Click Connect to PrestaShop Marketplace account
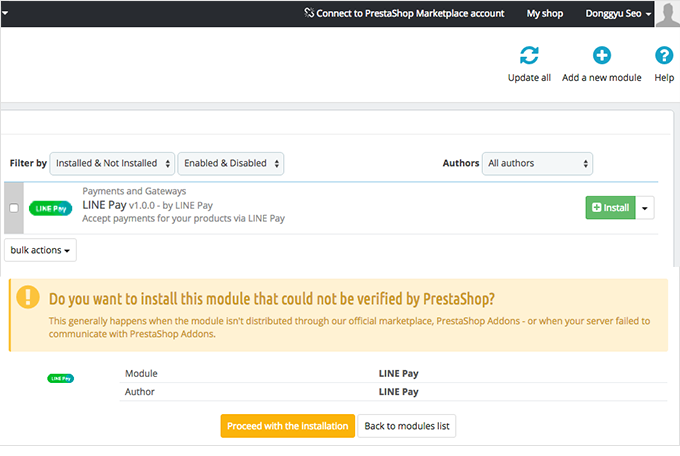Screen dimensions: 680x456 pos(404,13)
